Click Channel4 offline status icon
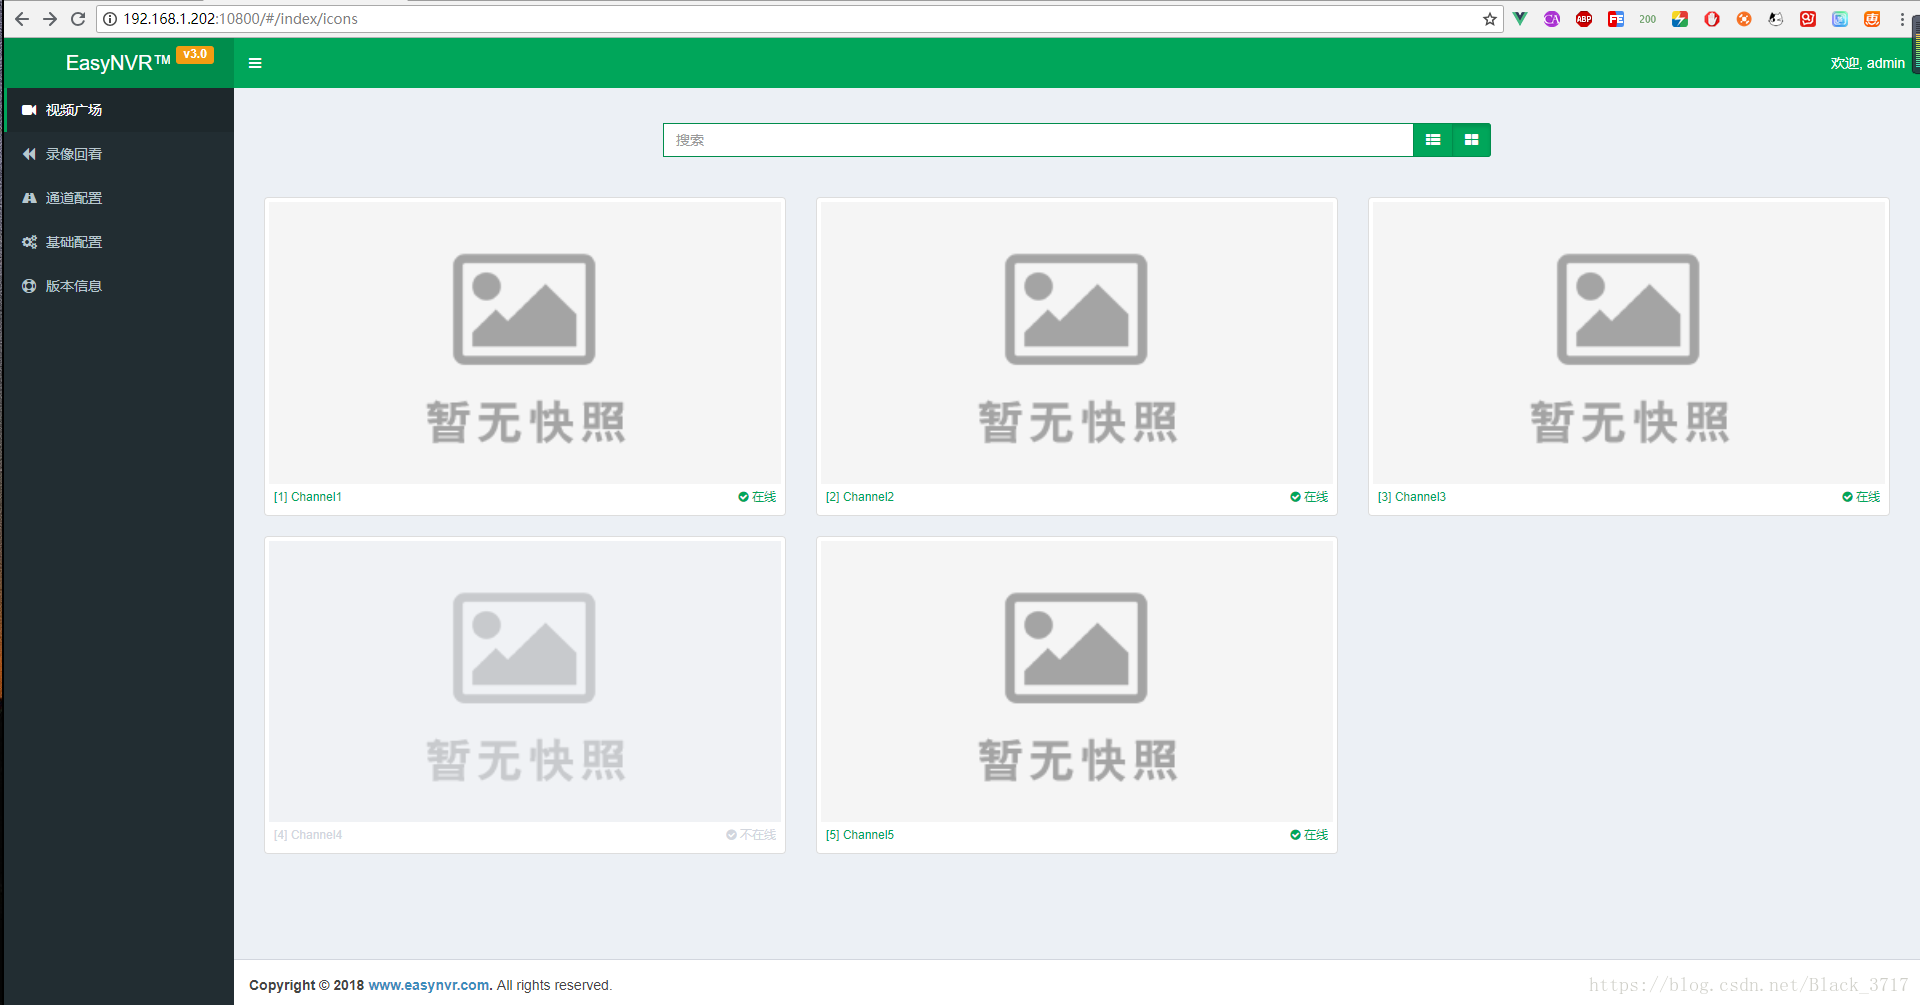The width and height of the screenshot is (1920, 1005). (x=731, y=835)
